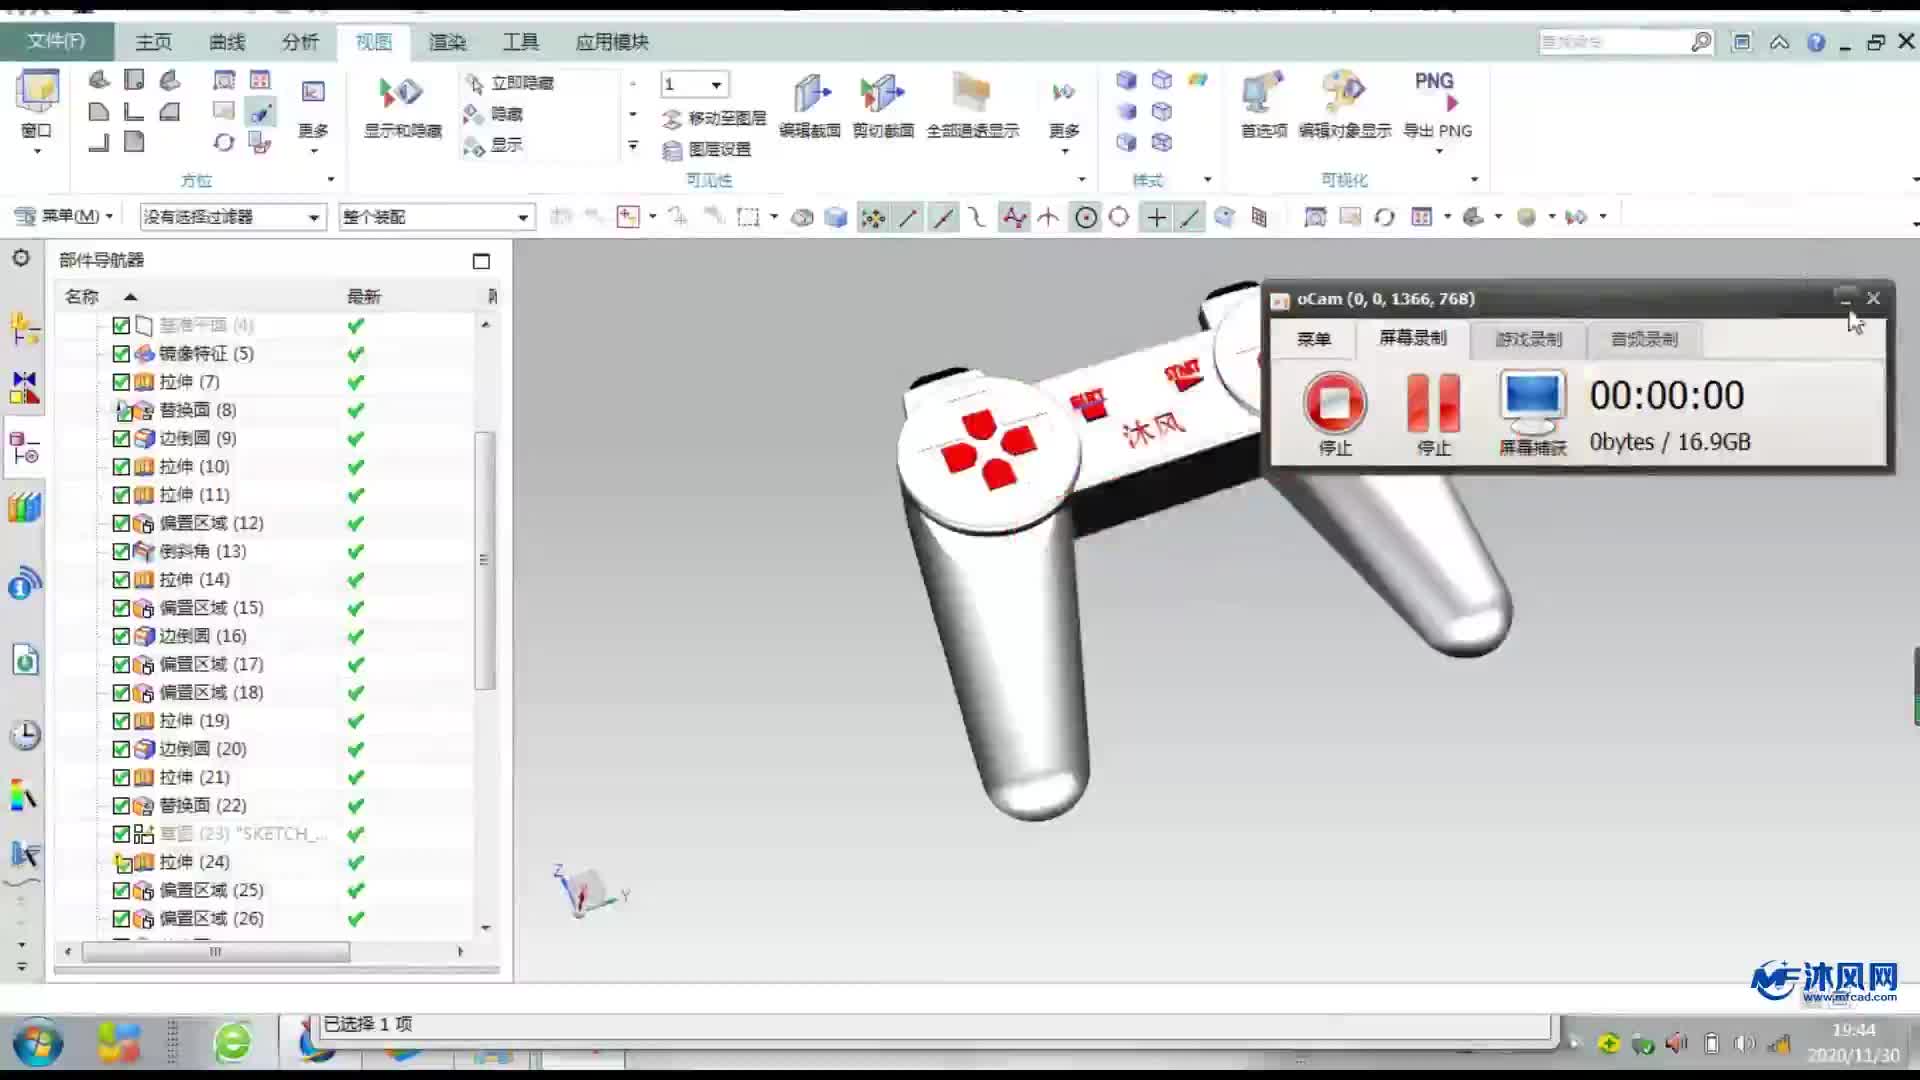Image resolution: width=1920 pixels, height=1080 pixels.
Task: Open the 菜单(M) menu dropdown
Action: 64,216
